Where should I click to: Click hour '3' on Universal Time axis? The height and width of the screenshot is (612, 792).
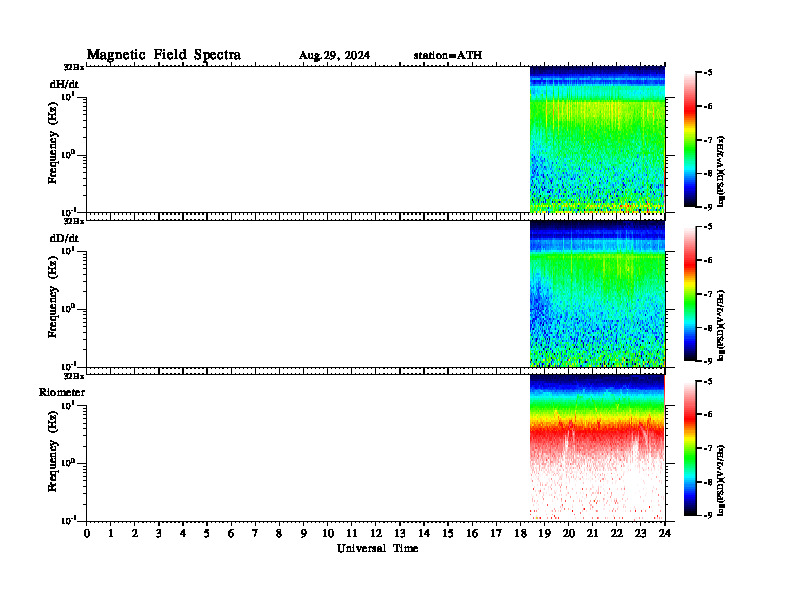pyautogui.click(x=159, y=534)
